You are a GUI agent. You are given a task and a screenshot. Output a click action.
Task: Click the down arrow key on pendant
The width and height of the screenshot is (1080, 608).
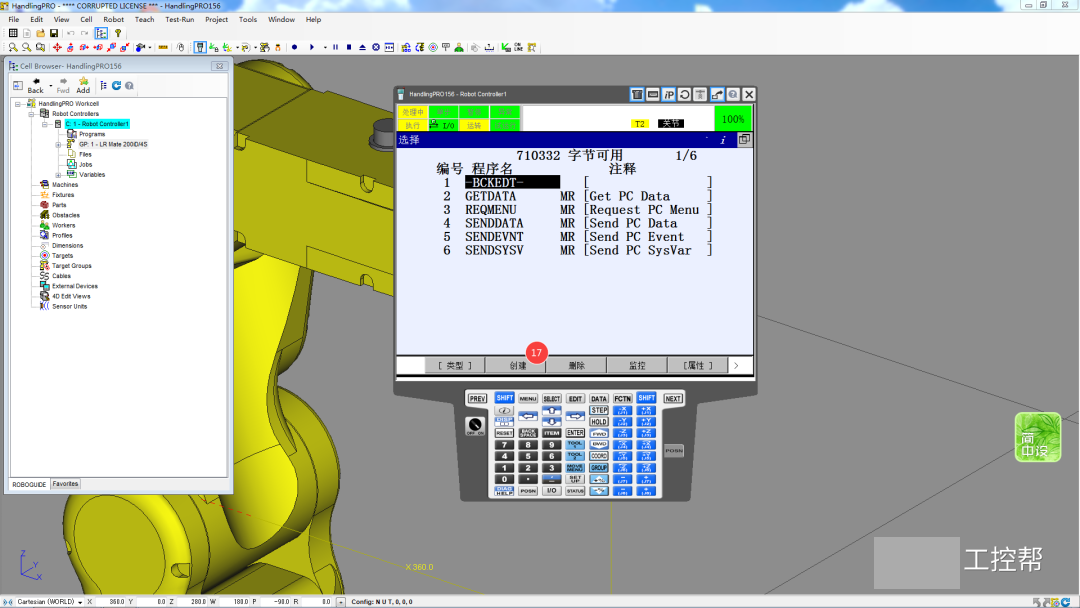(552, 422)
